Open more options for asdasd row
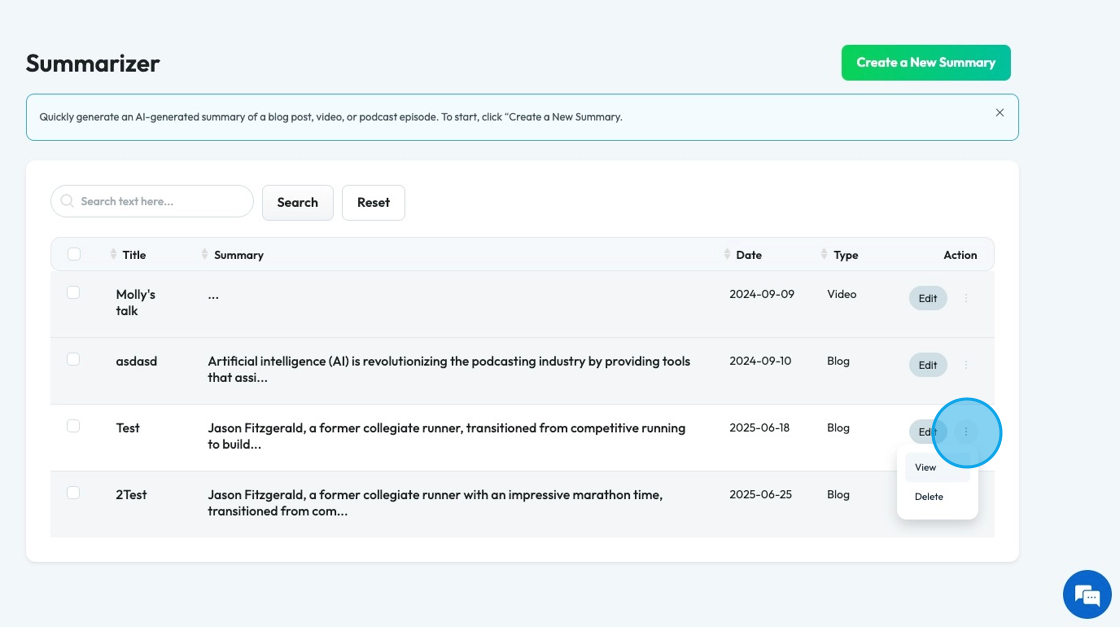 pos(966,365)
